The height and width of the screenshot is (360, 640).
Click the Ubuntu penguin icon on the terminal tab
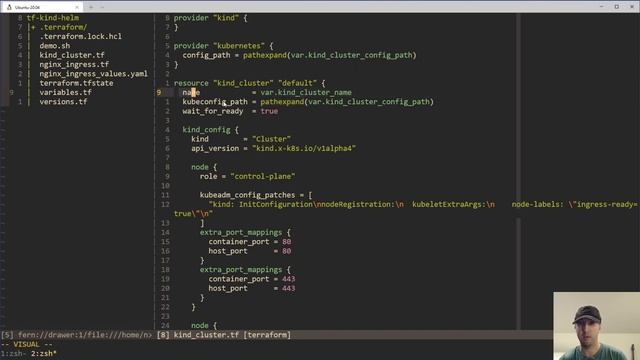click(9, 7)
